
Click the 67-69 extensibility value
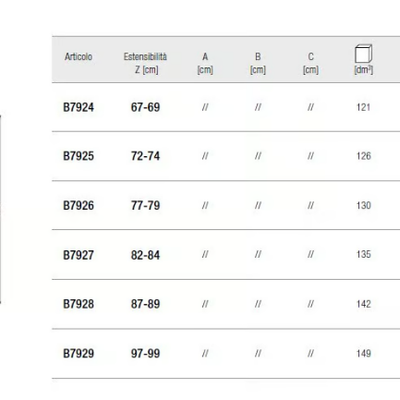point(145,107)
